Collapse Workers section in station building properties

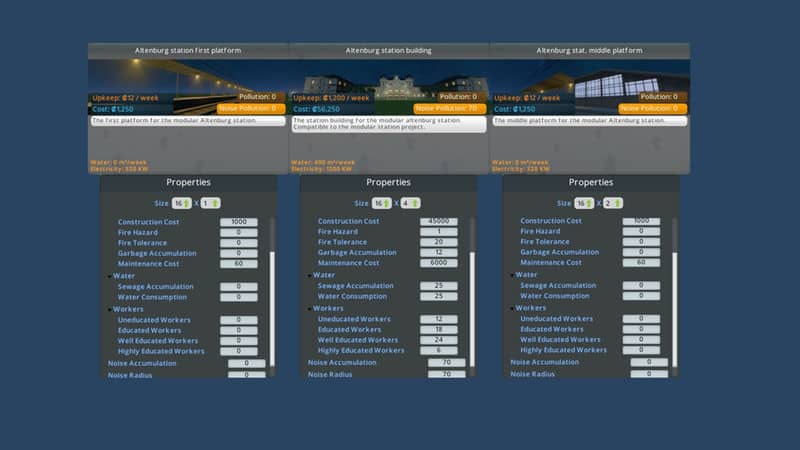312,308
